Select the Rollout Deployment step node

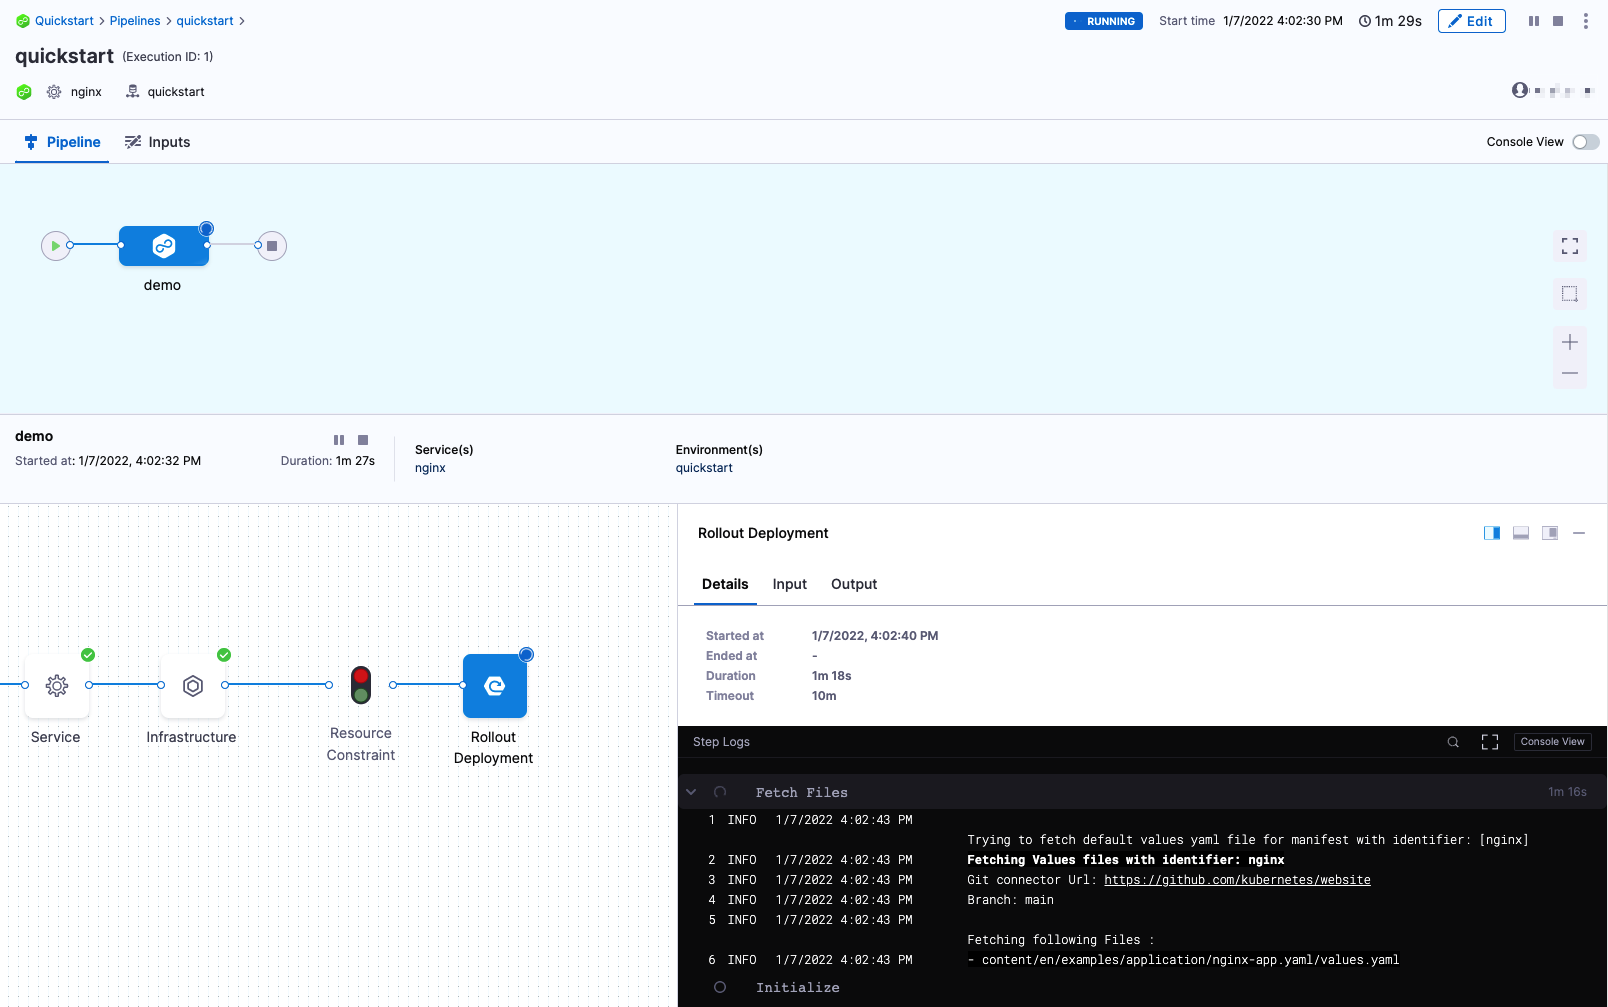pos(494,686)
